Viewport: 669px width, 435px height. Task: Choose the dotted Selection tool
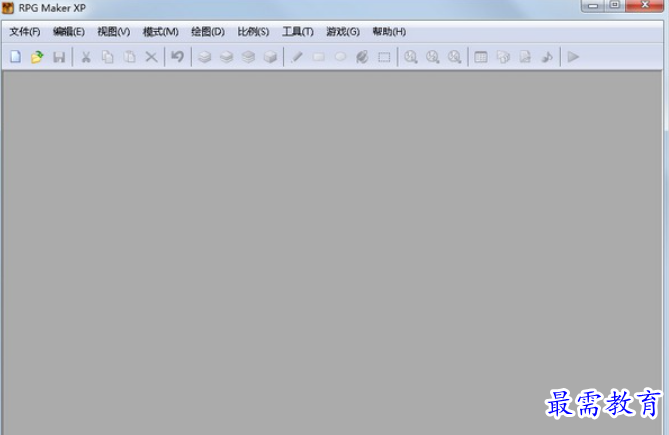pyautogui.click(x=384, y=57)
